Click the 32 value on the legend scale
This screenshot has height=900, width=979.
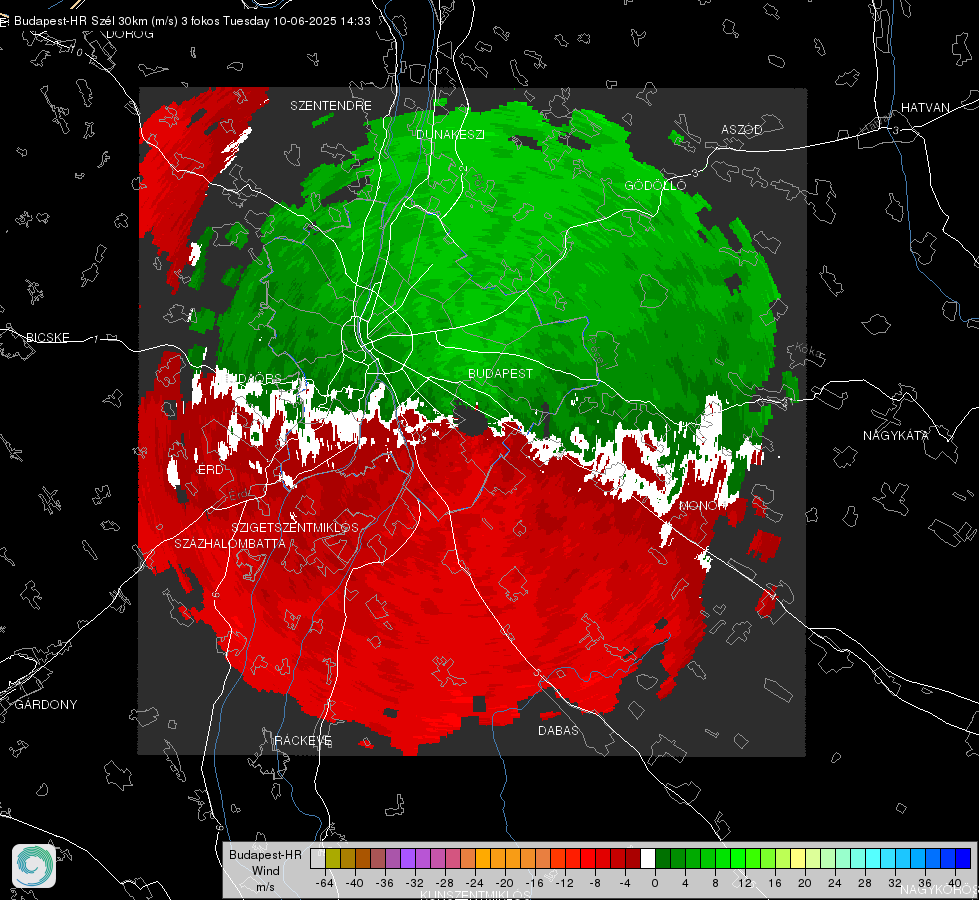[x=895, y=883]
